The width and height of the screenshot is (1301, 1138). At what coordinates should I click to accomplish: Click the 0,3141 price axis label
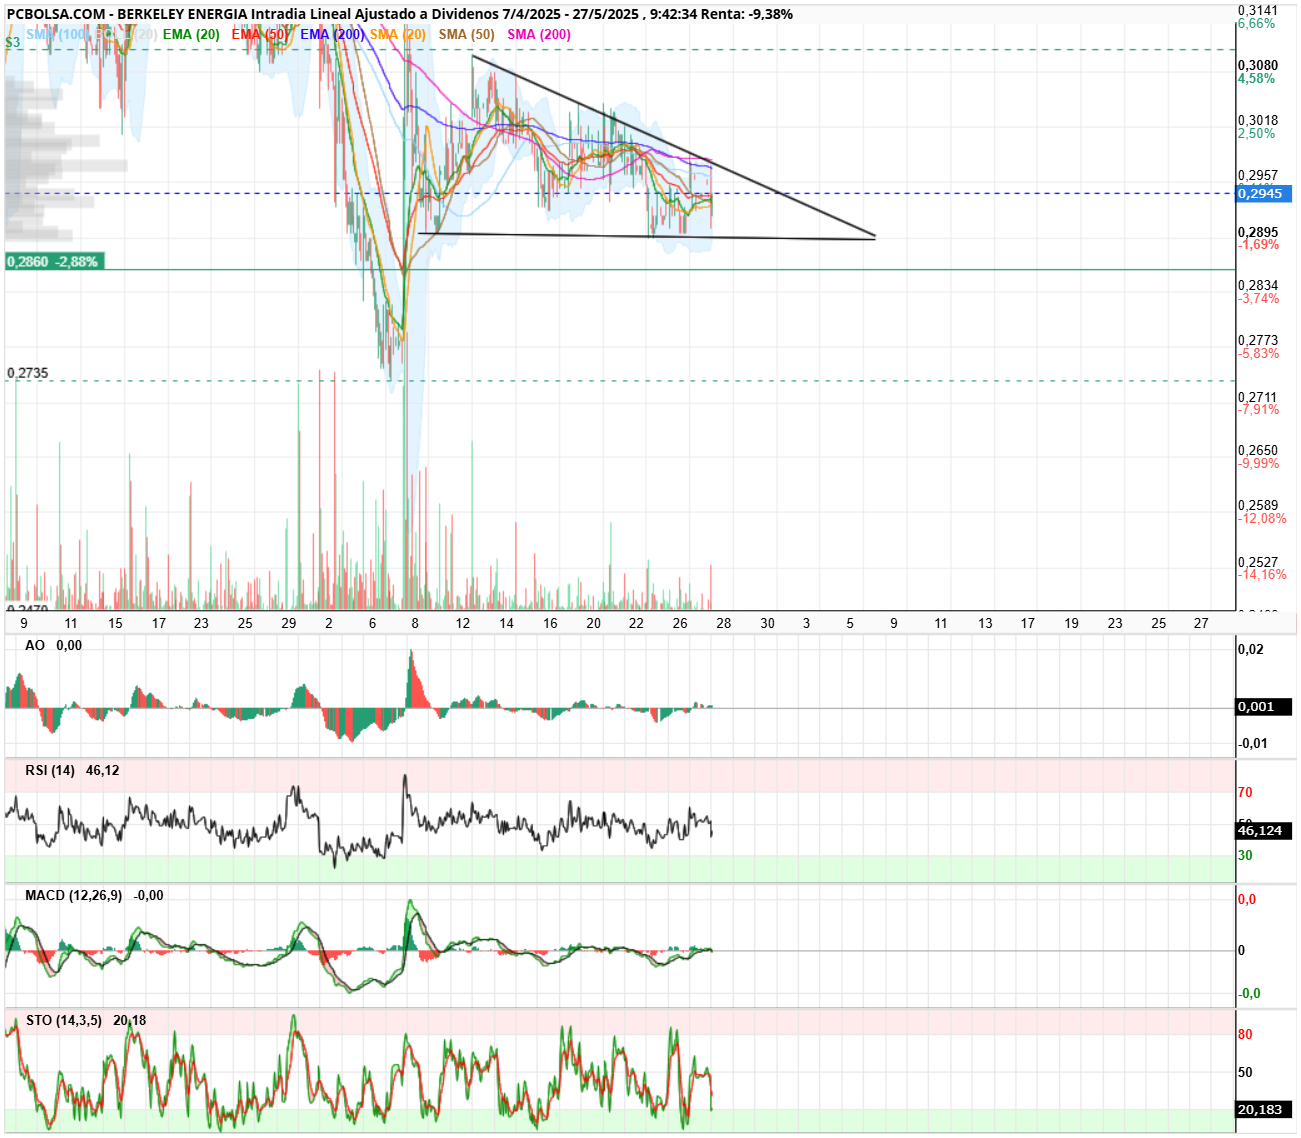click(1258, 10)
